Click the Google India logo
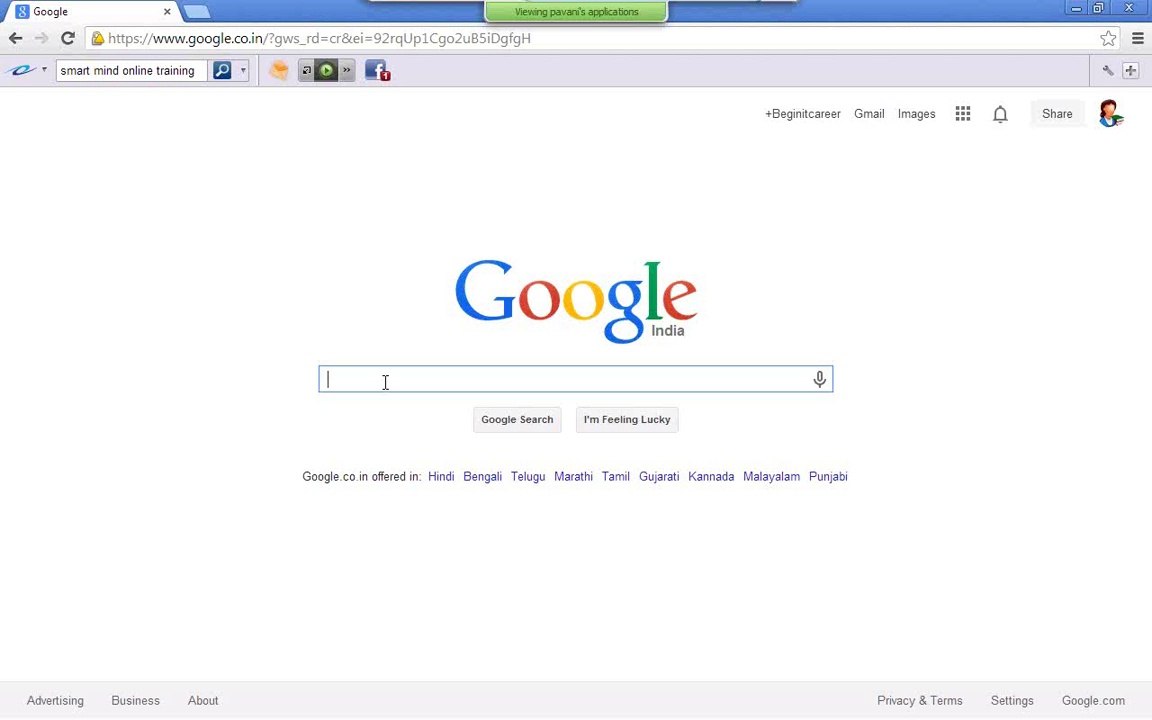This screenshot has width=1152, height=720. click(x=576, y=301)
